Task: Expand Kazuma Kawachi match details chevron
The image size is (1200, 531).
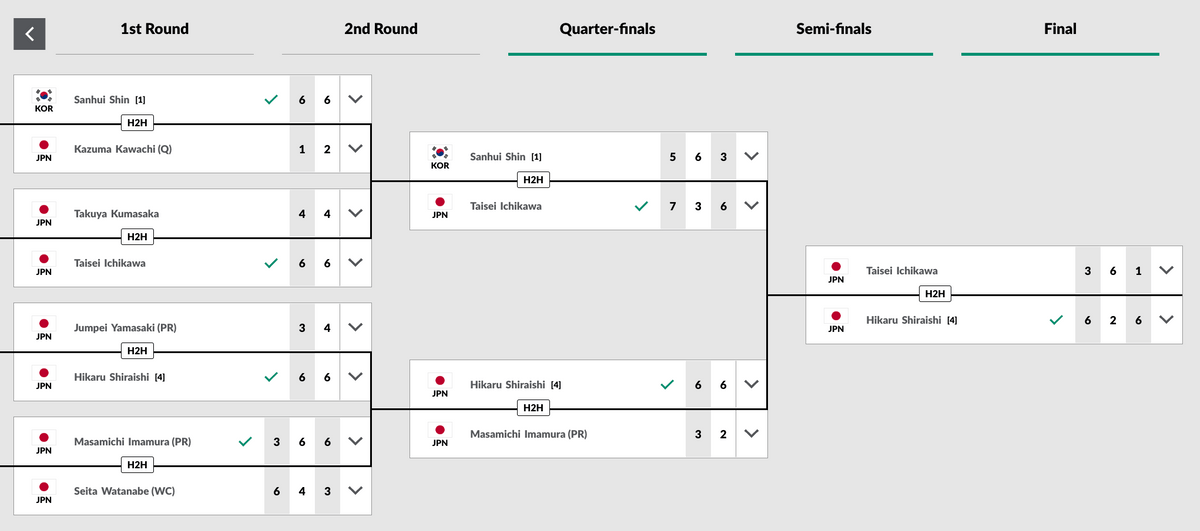Action: click(355, 149)
